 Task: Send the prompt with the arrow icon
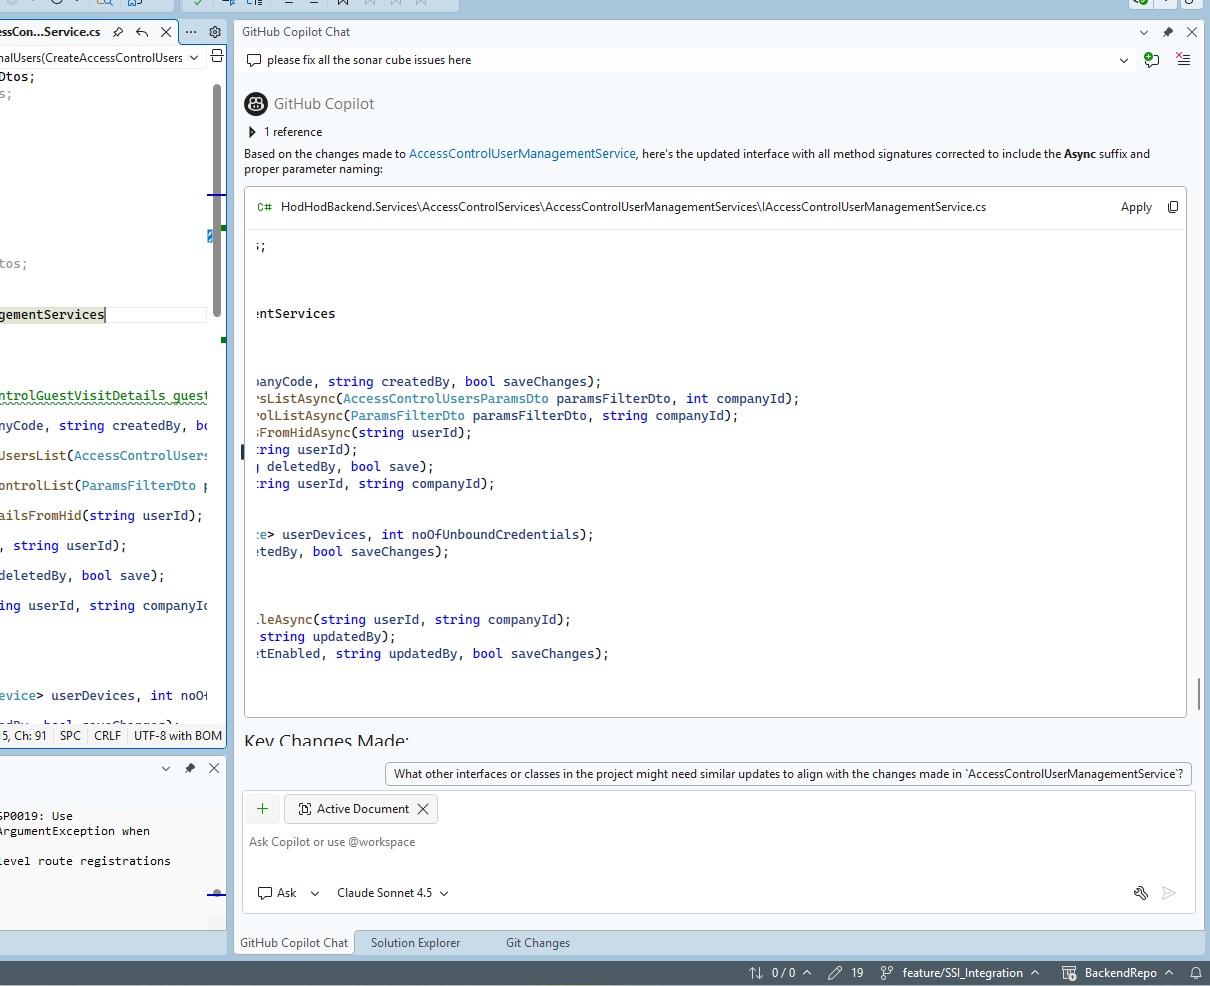coord(1169,893)
